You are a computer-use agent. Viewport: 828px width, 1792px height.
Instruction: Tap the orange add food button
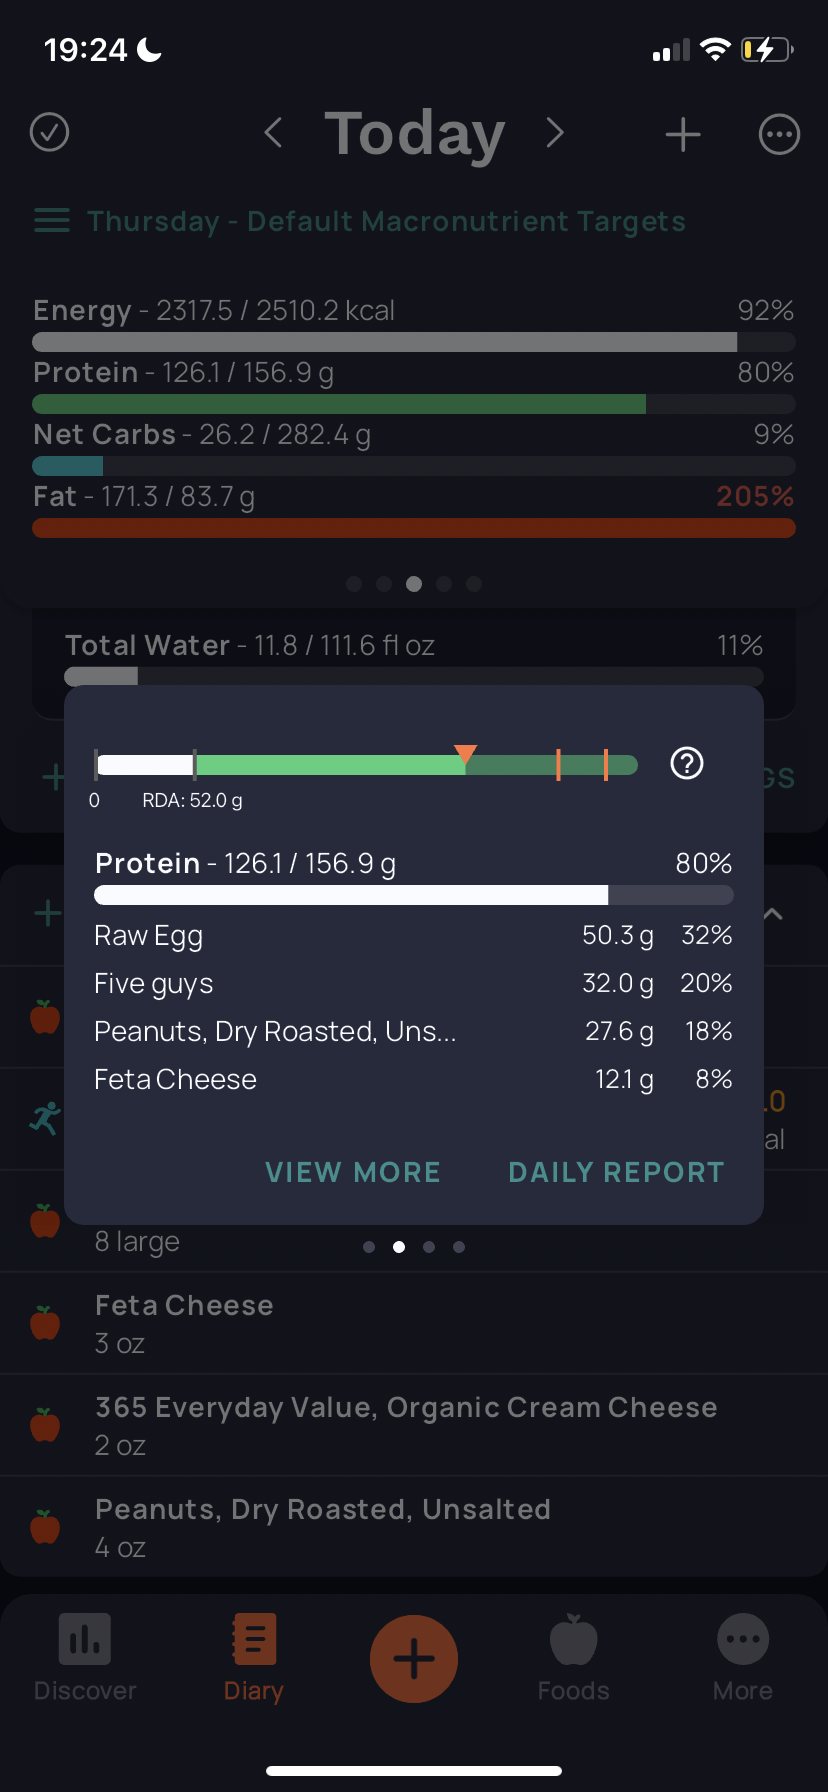tap(414, 1659)
